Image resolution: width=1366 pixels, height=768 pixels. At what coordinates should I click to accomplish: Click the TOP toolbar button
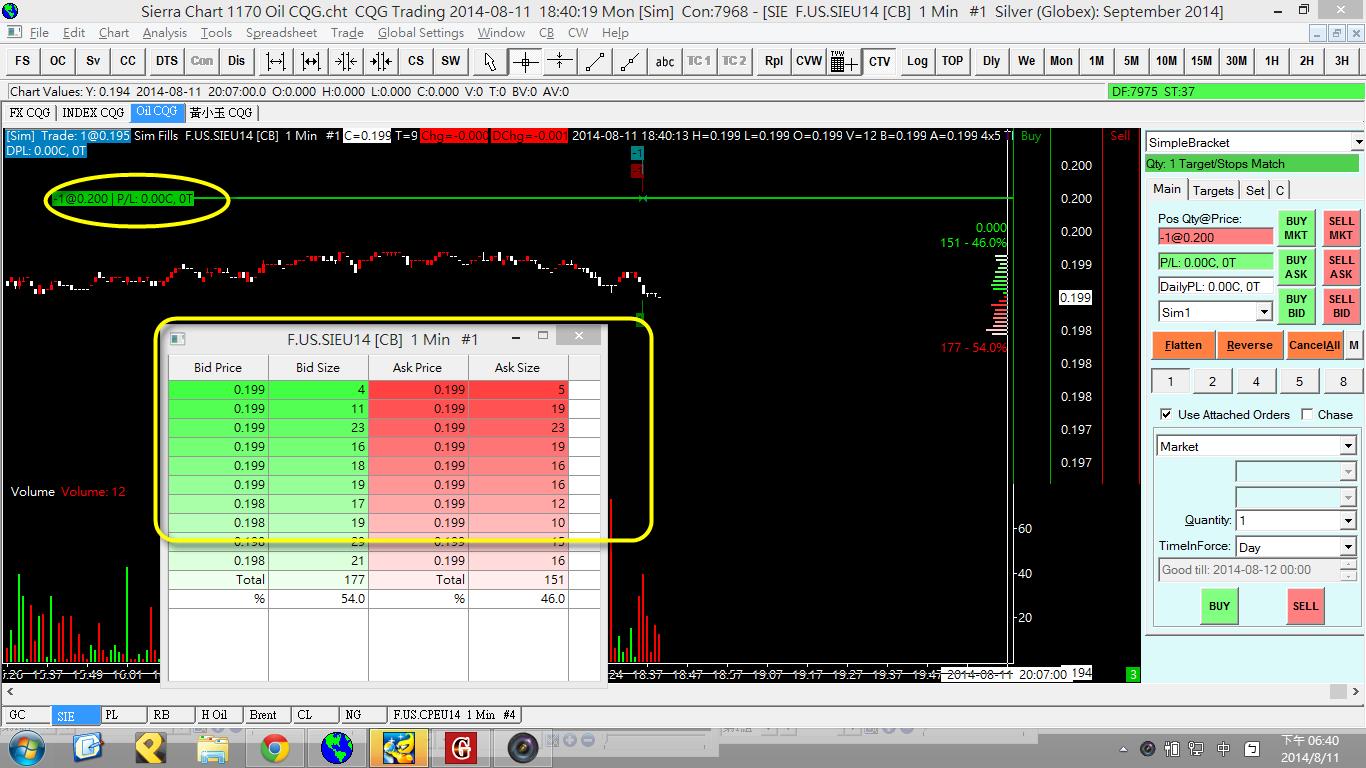pyautogui.click(x=952, y=61)
